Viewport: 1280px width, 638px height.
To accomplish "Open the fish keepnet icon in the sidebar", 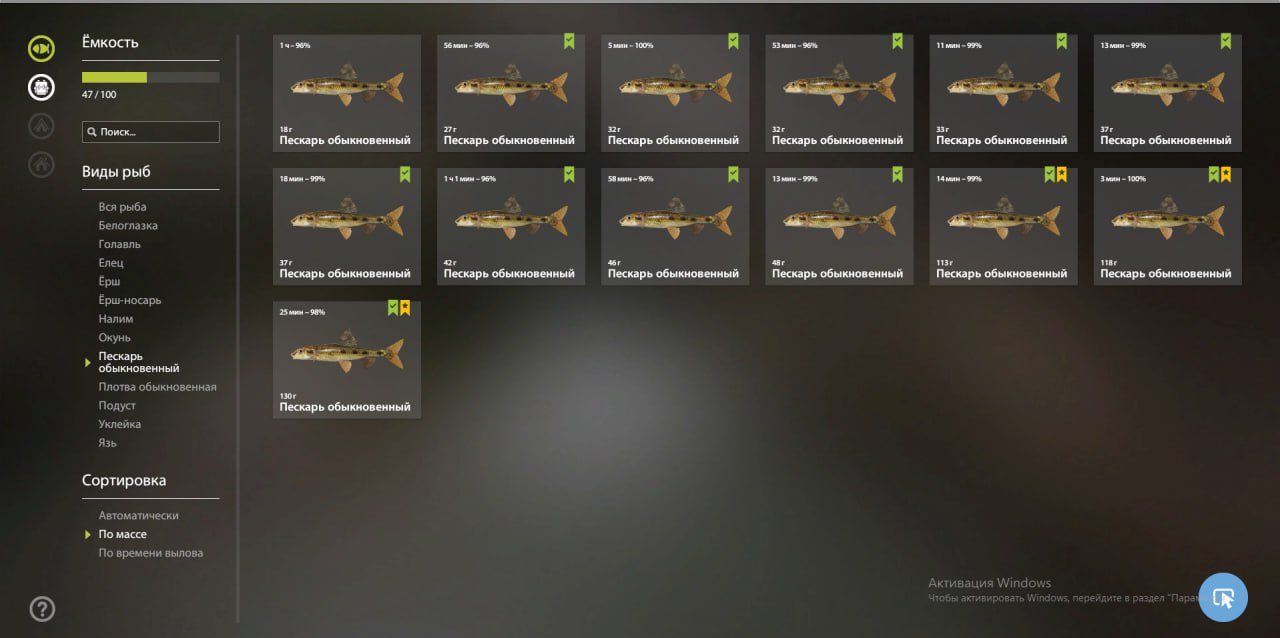I will pos(41,48).
